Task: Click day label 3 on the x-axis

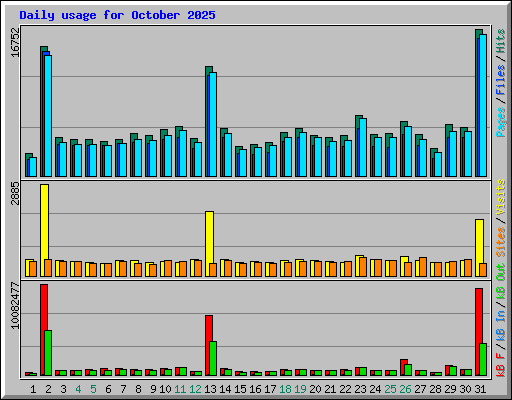Action: click(63, 389)
